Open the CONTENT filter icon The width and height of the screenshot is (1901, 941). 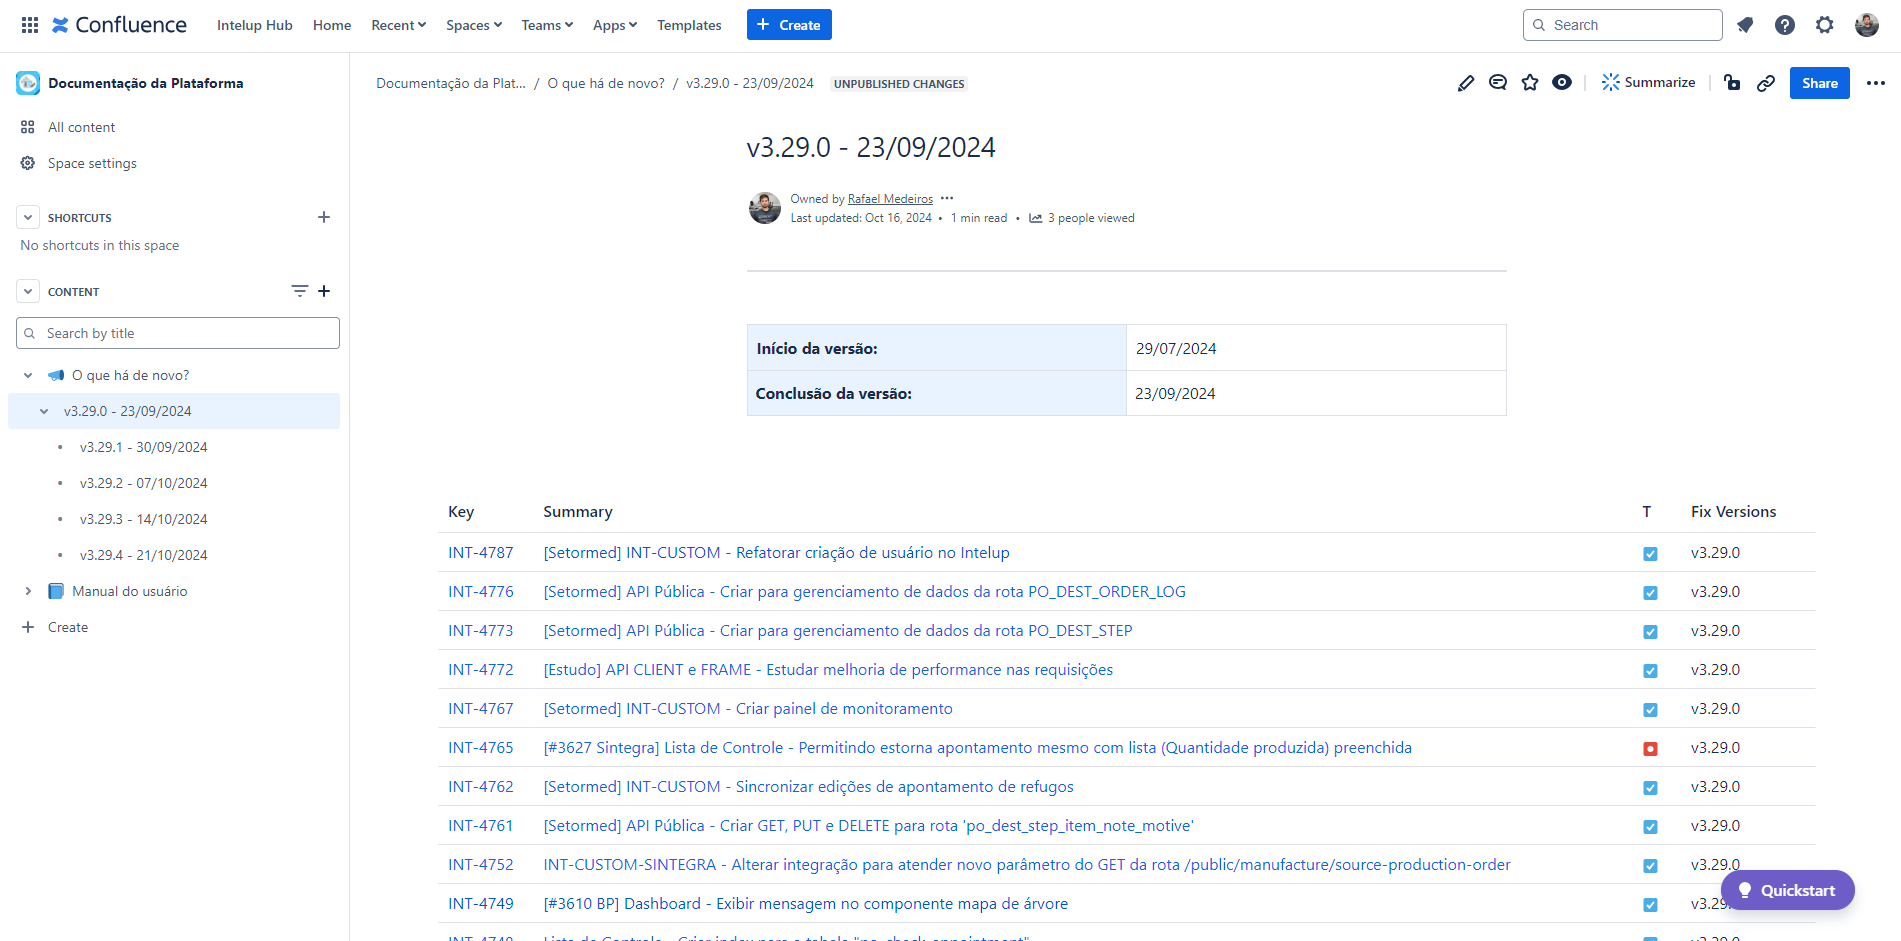point(299,290)
